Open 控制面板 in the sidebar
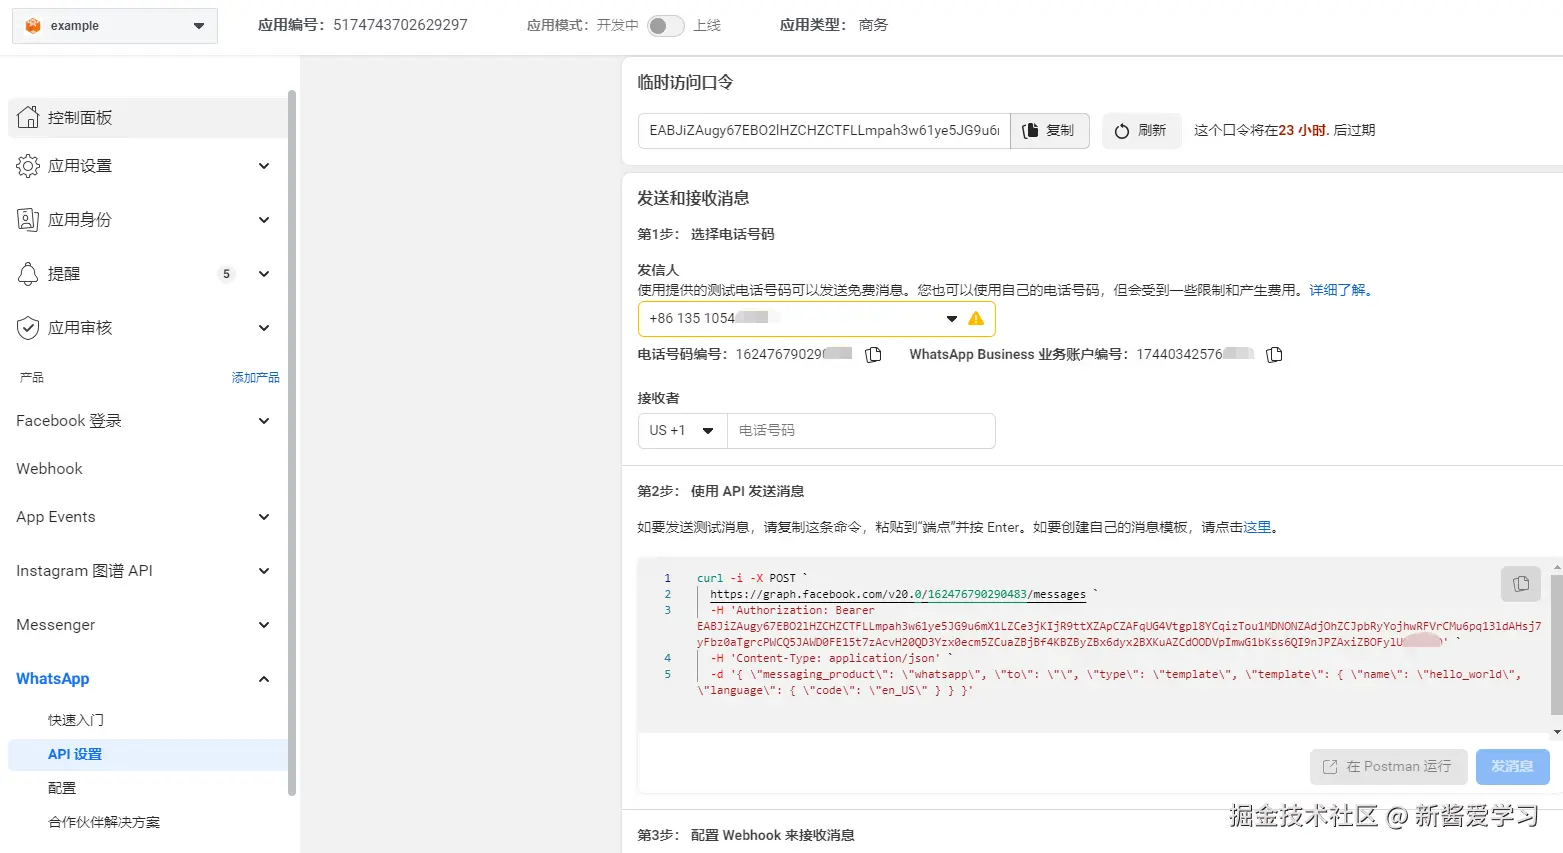The image size is (1563, 853). tap(148, 117)
